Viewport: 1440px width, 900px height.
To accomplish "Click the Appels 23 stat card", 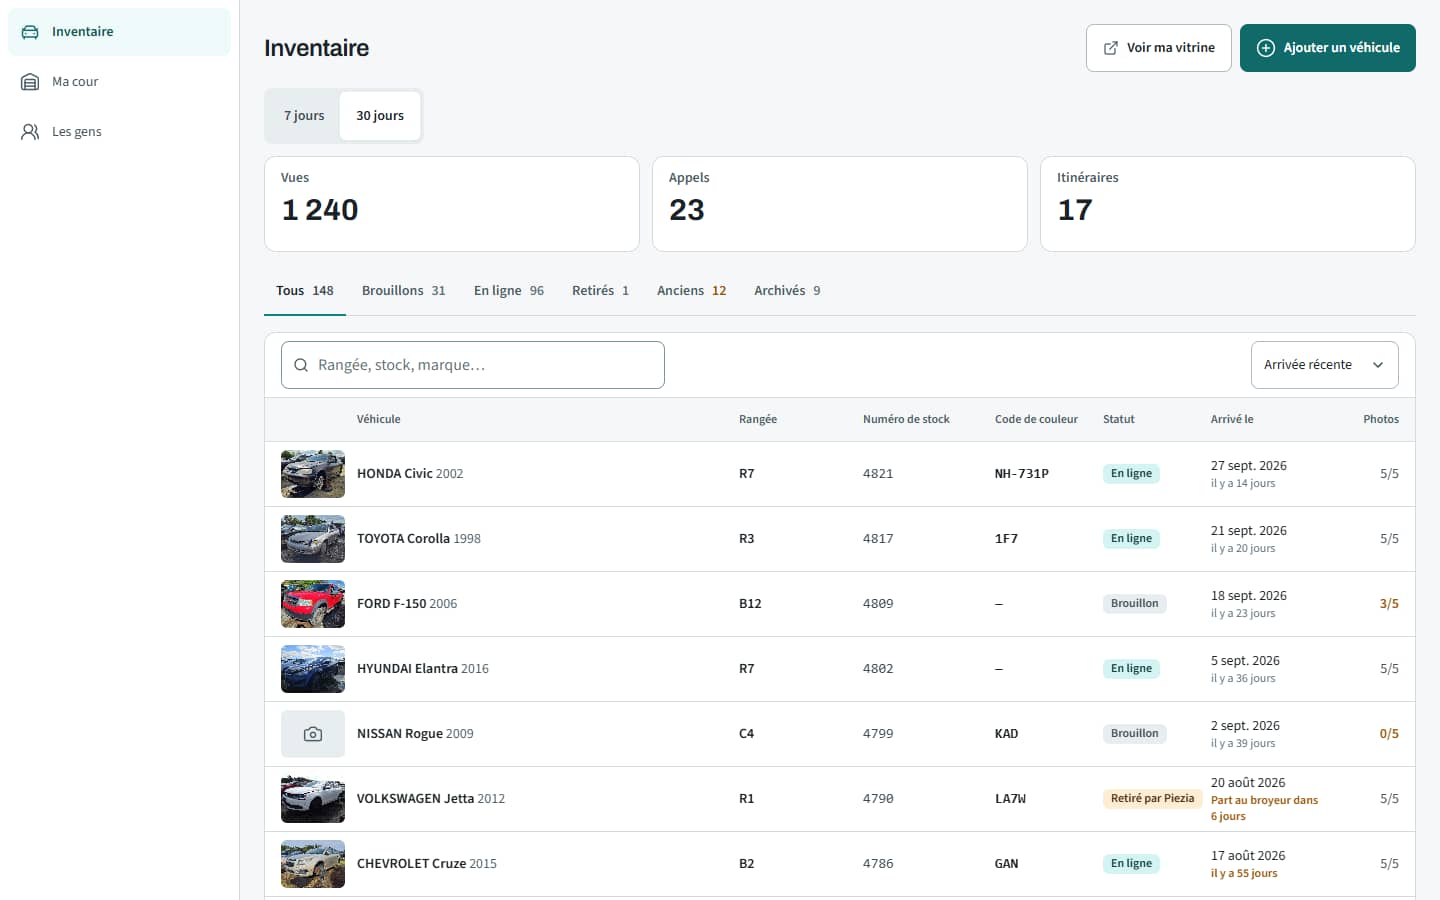I will 840,204.
